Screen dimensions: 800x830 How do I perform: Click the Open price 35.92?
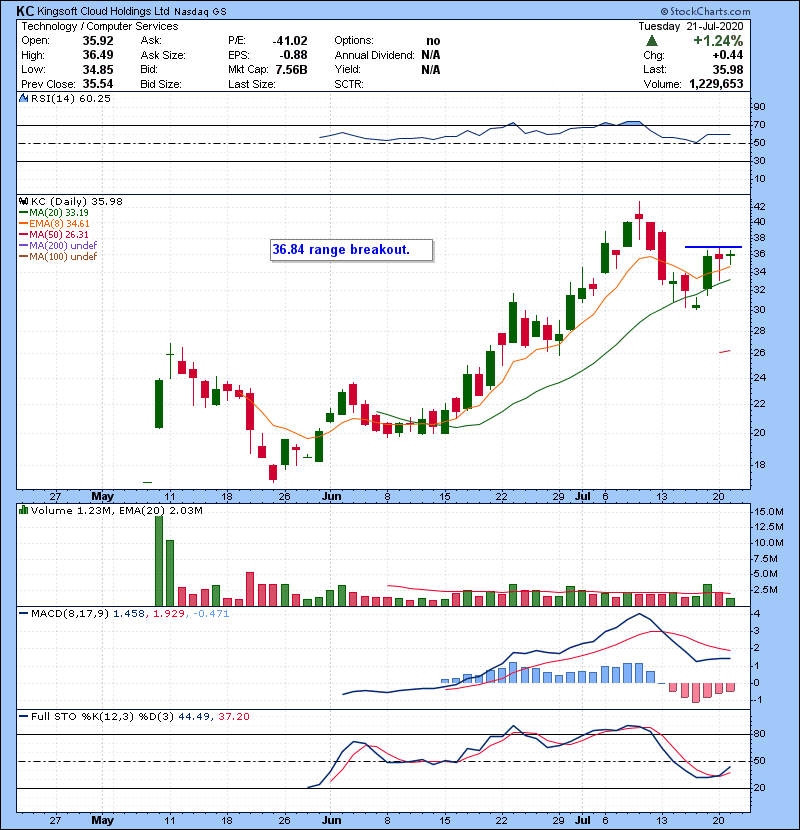[x=98, y=41]
